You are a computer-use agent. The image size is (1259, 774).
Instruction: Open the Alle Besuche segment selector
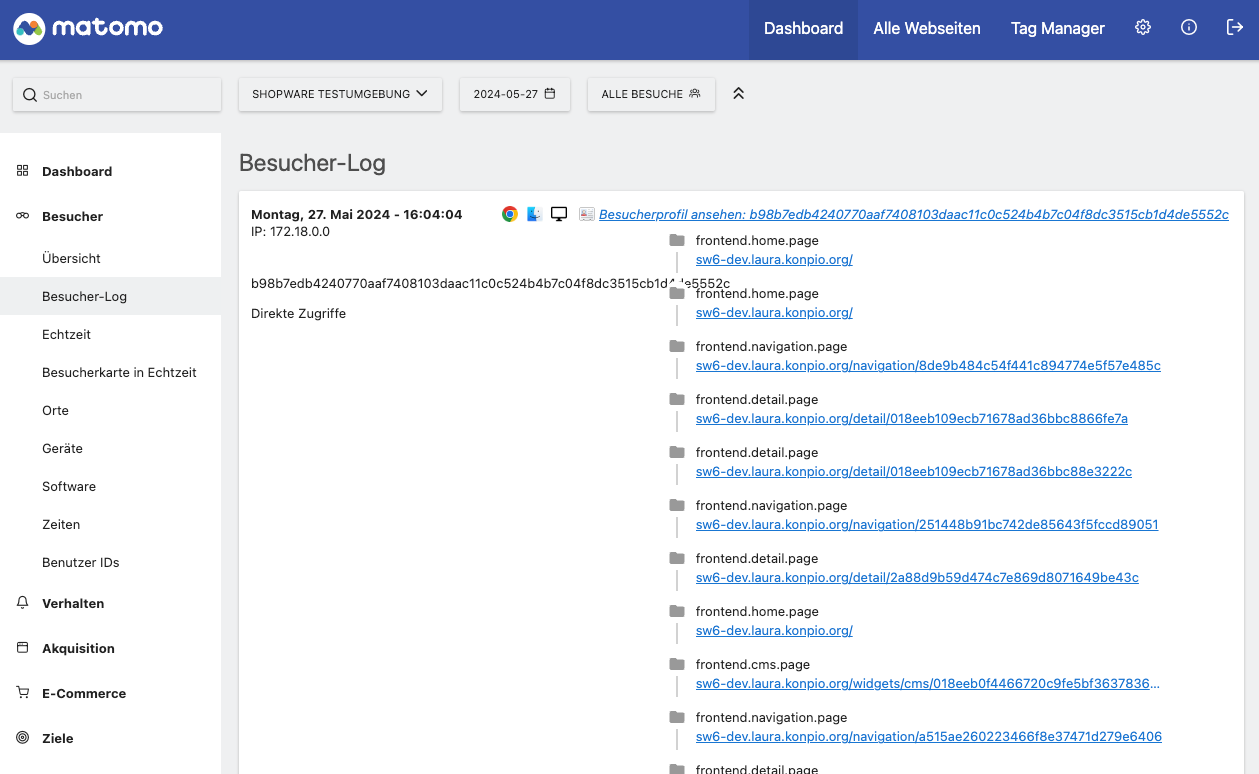[651, 94]
